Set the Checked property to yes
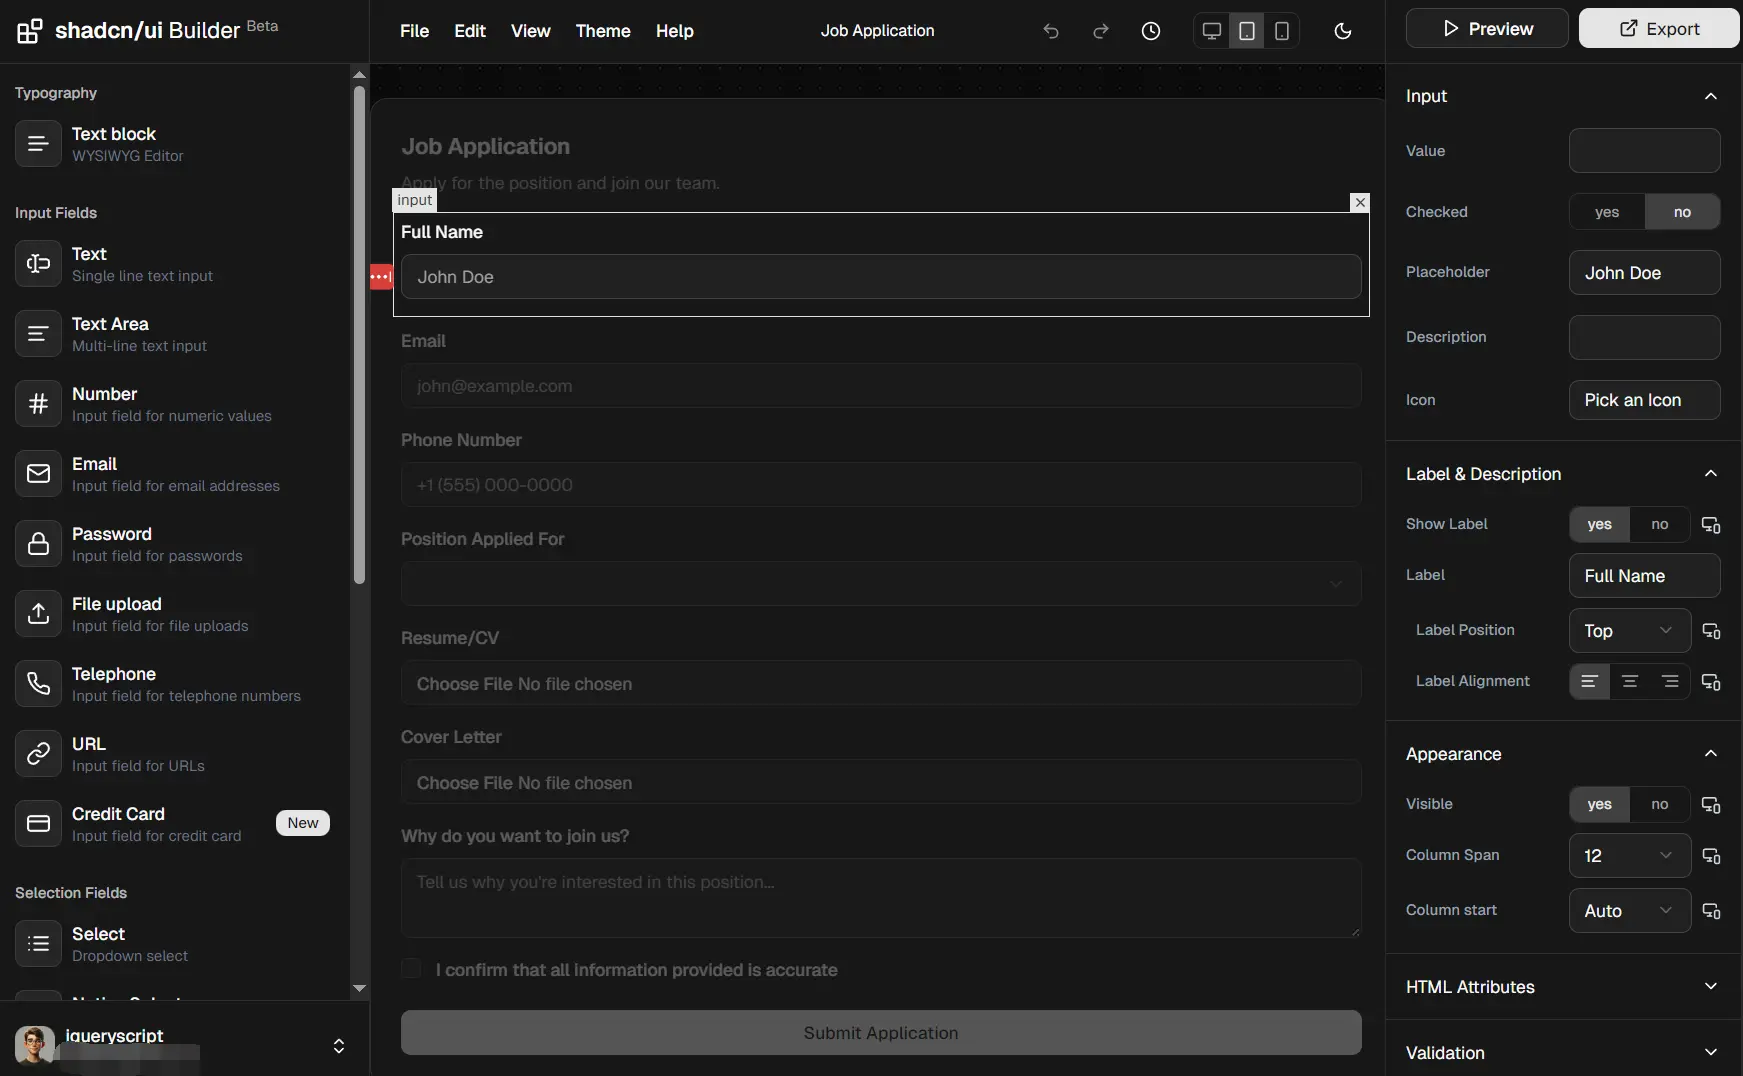 pyautogui.click(x=1608, y=212)
